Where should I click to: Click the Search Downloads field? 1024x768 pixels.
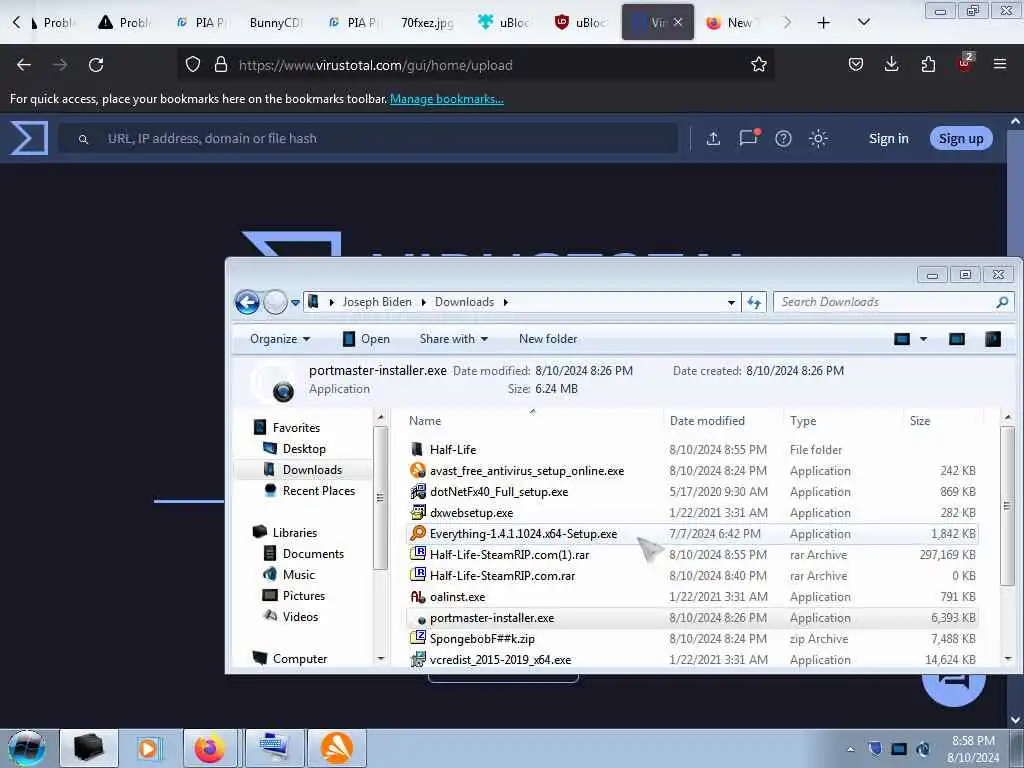[x=885, y=302]
